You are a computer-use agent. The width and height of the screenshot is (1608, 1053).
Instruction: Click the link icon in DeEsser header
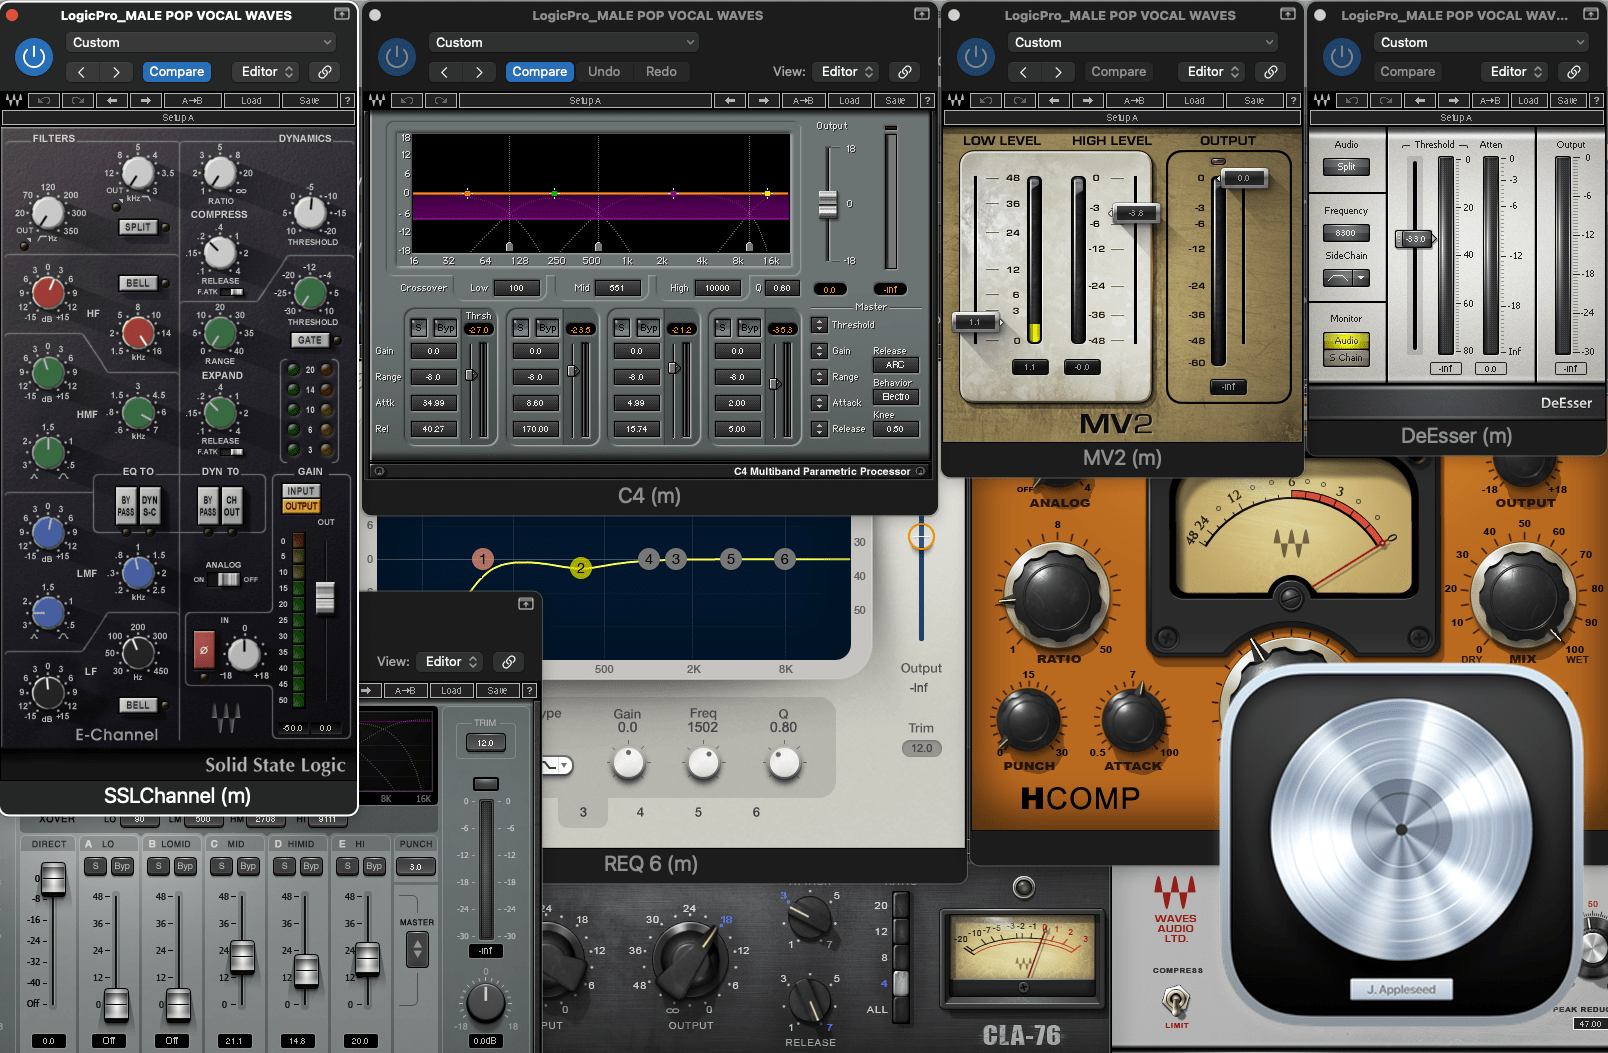click(1573, 72)
